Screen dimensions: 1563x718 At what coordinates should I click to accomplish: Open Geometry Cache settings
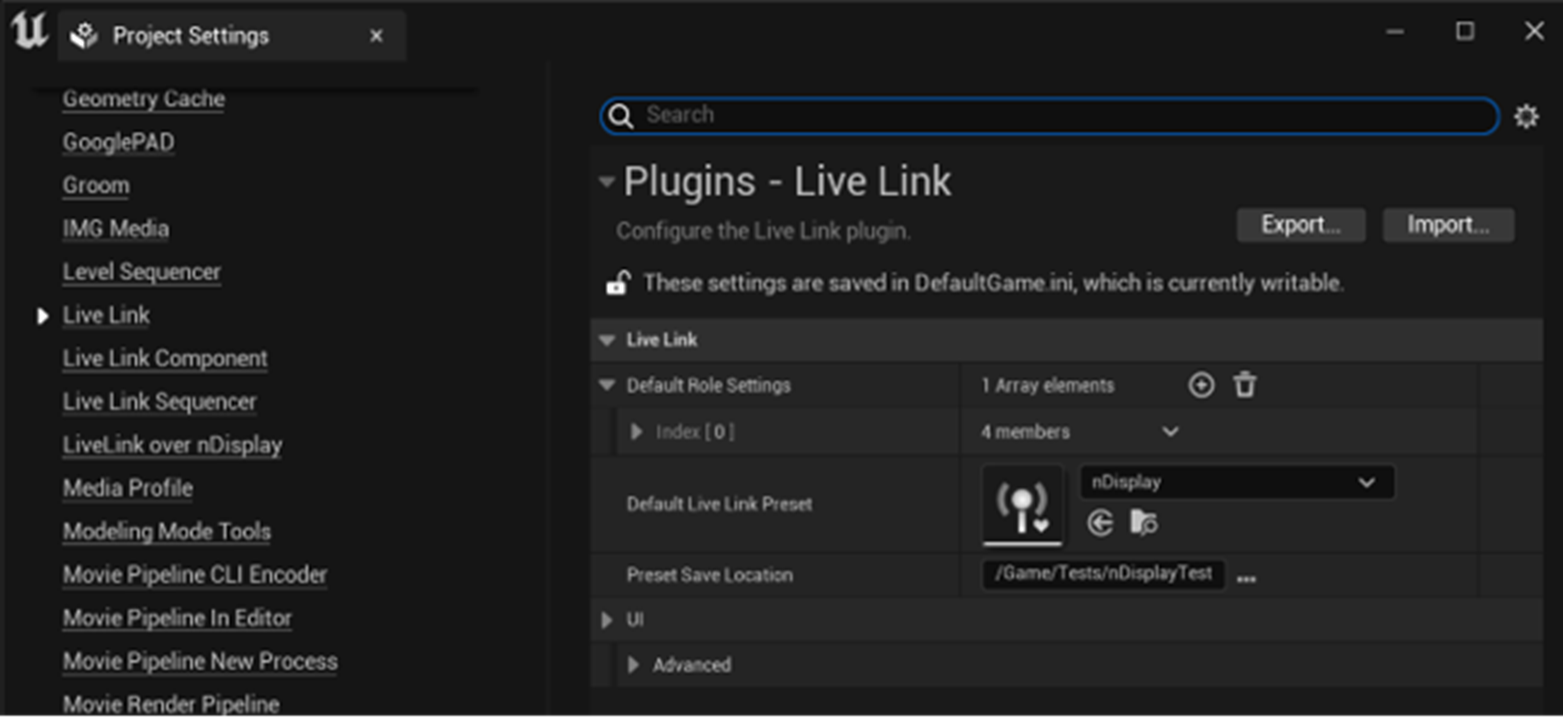pyautogui.click(x=144, y=99)
